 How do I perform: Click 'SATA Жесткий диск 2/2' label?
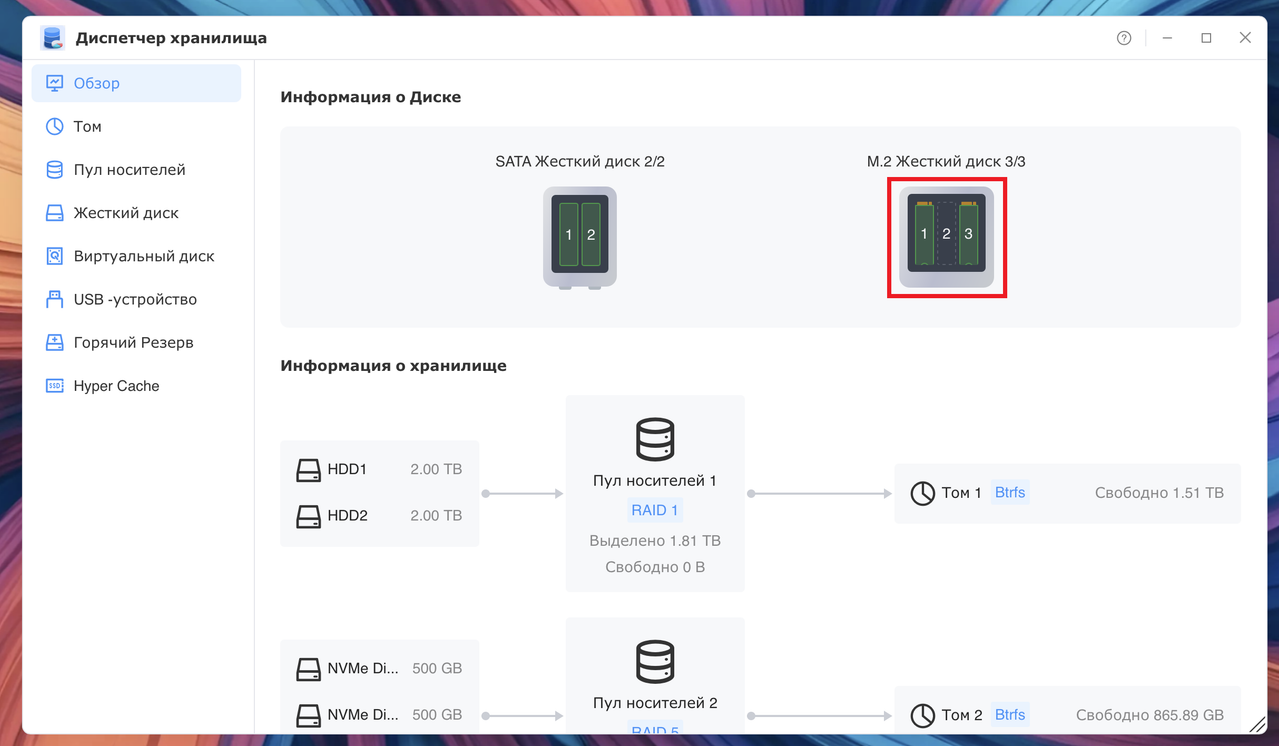pos(580,161)
